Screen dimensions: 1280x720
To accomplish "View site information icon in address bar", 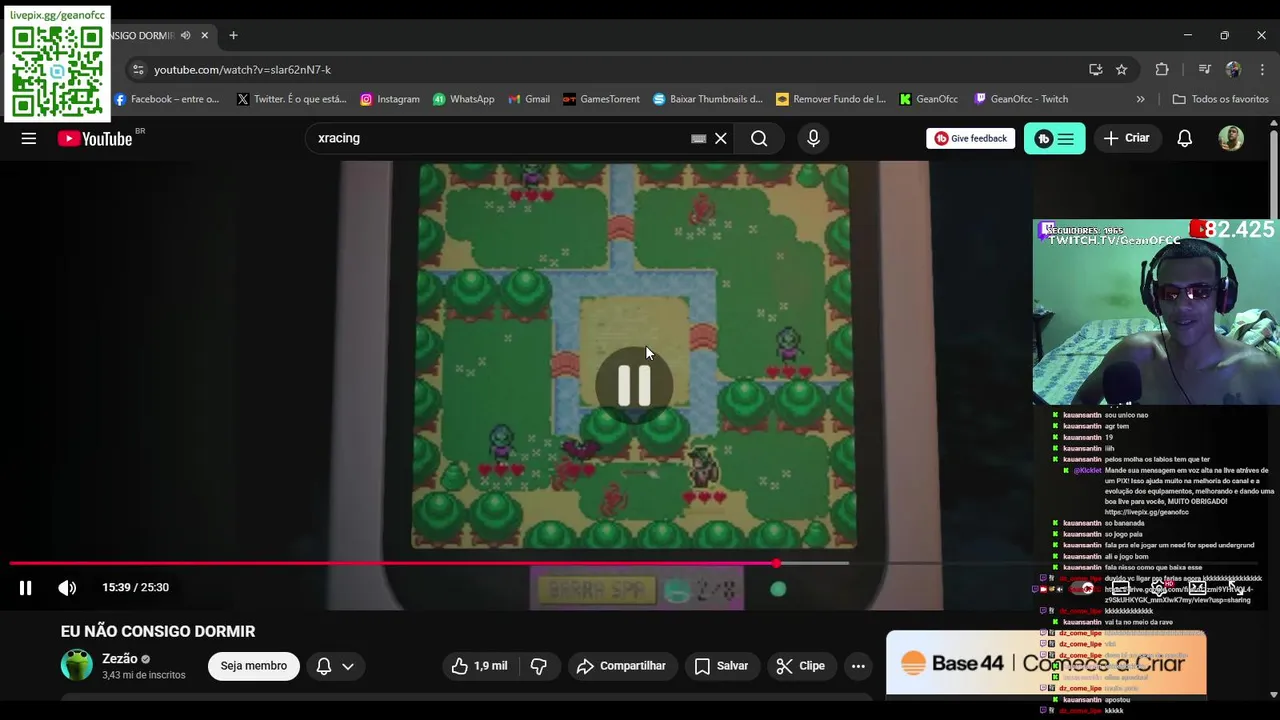I will coord(138,70).
